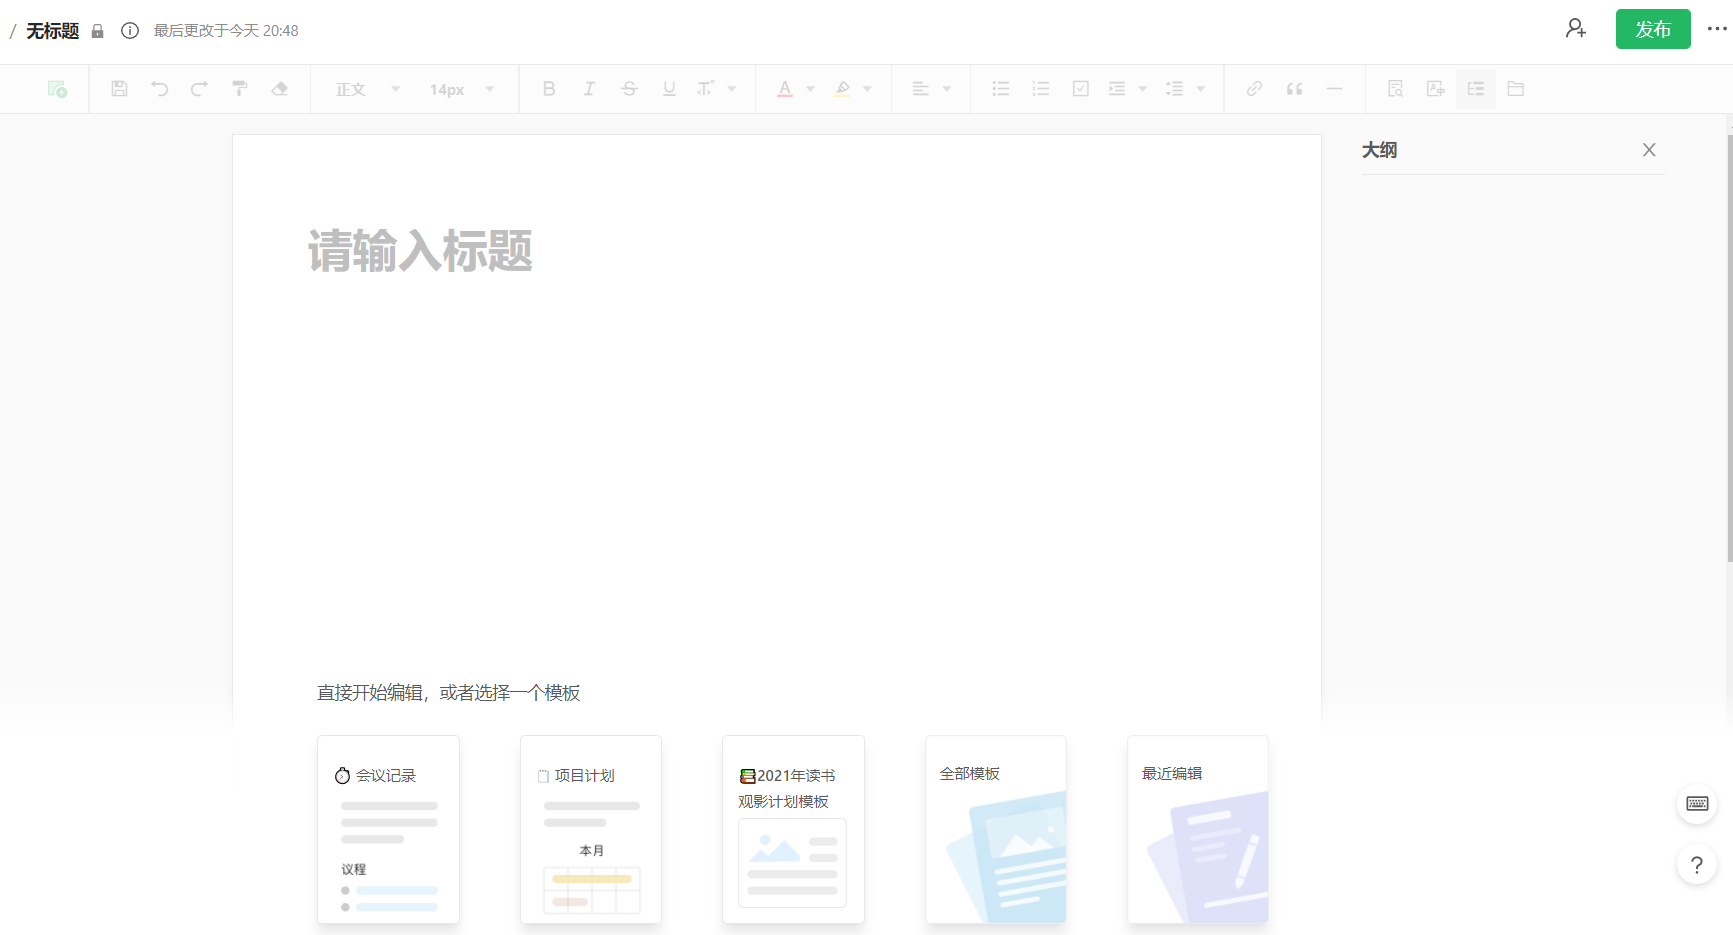Expand the indent options arrow
Viewport: 1733px width, 935px height.
1142,89
